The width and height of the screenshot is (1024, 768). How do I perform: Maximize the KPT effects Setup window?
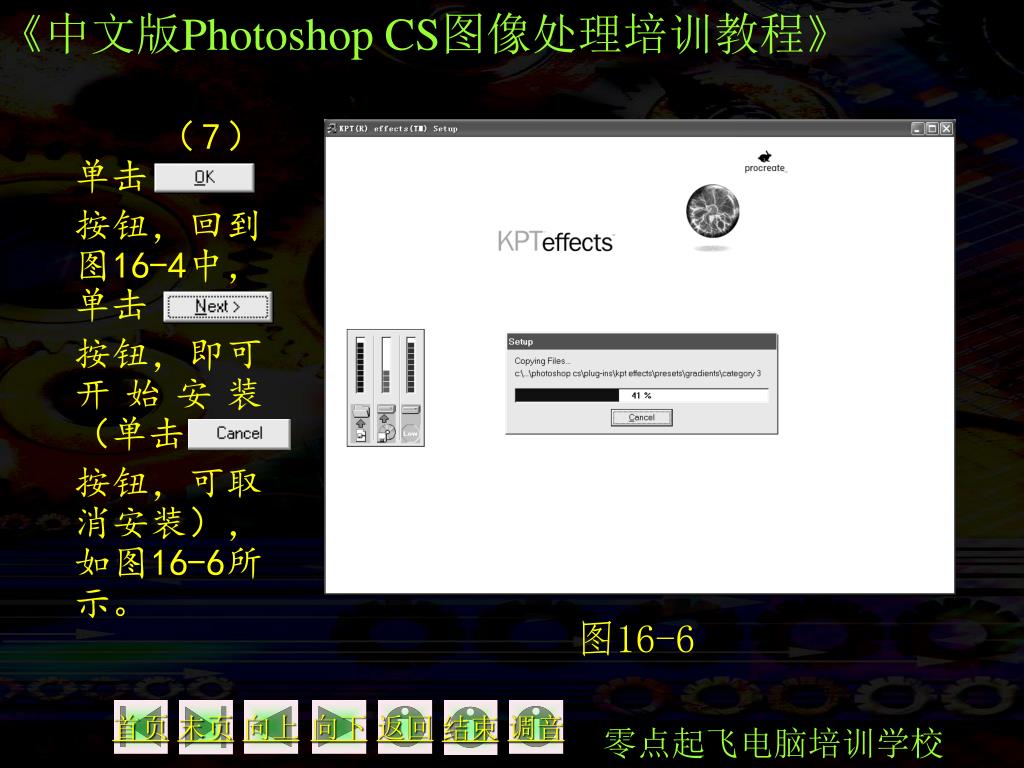[932, 129]
